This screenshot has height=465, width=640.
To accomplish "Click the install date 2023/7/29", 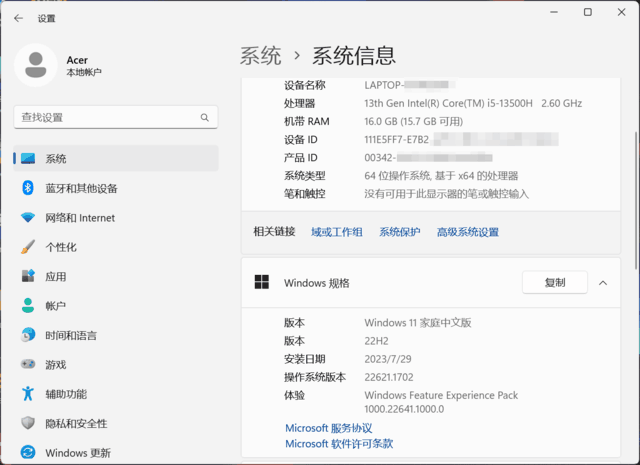I will (388, 359).
